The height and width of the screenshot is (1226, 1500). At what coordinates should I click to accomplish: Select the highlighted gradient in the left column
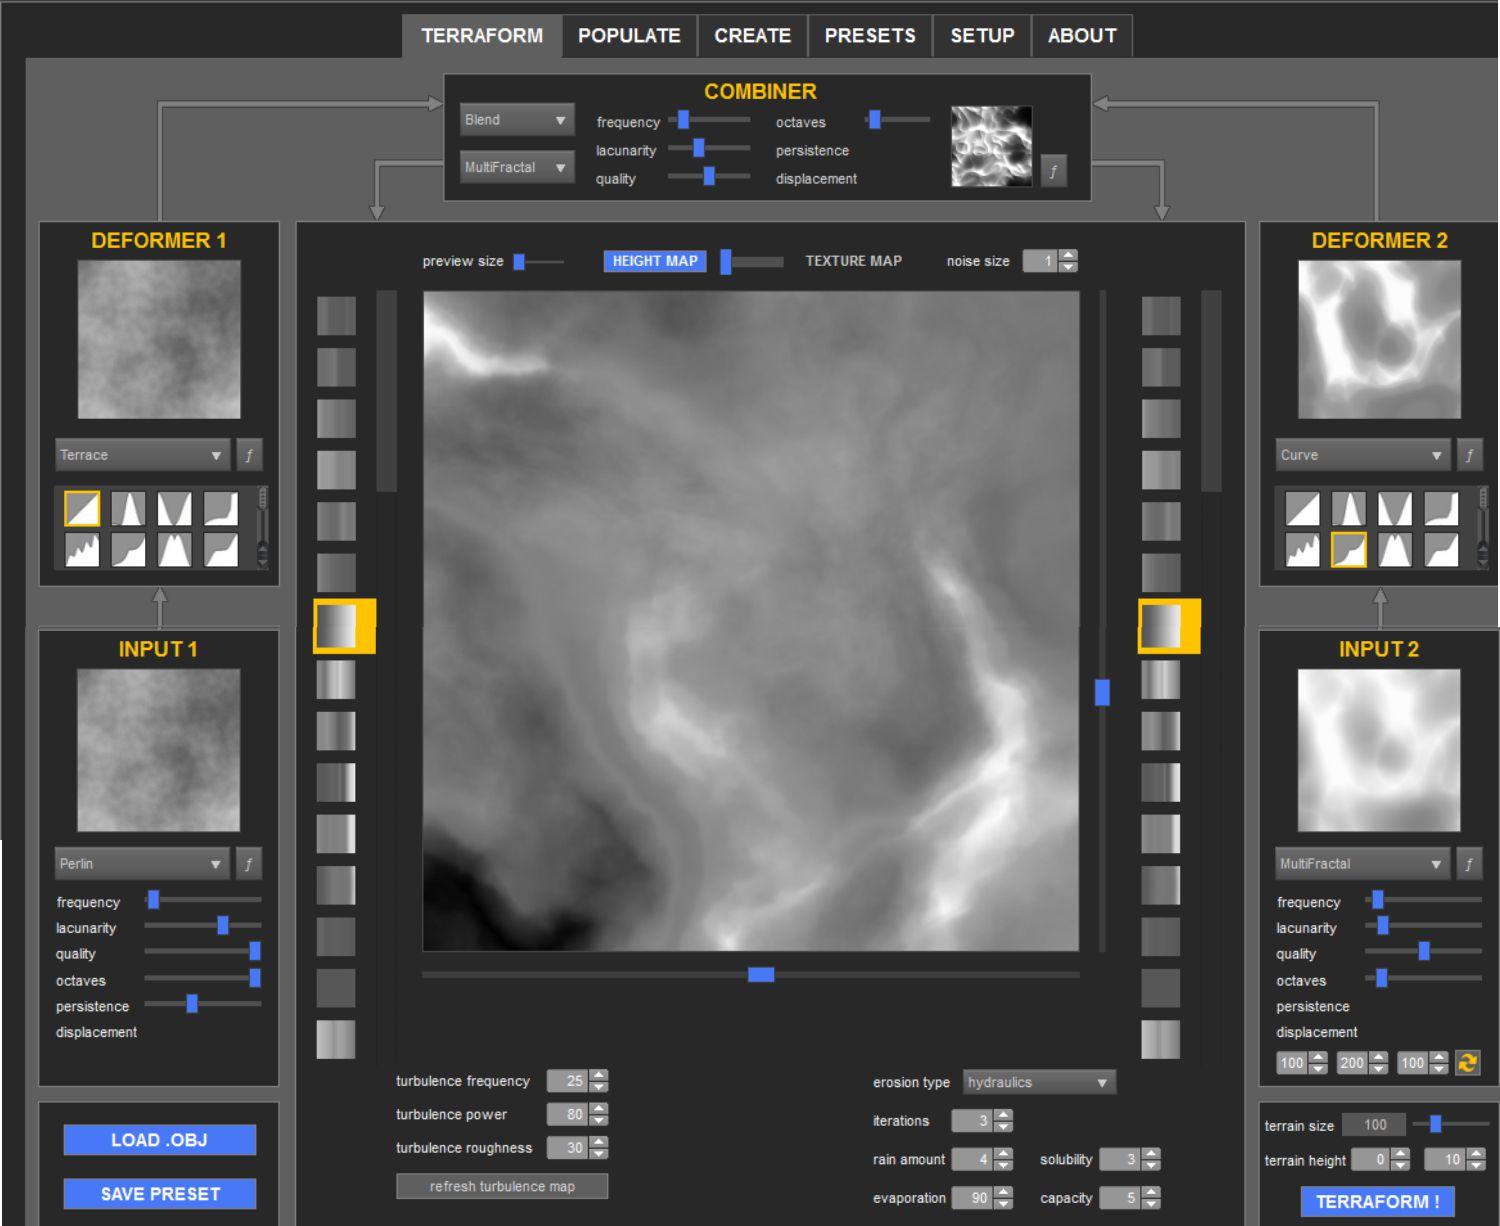[x=344, y=627]
